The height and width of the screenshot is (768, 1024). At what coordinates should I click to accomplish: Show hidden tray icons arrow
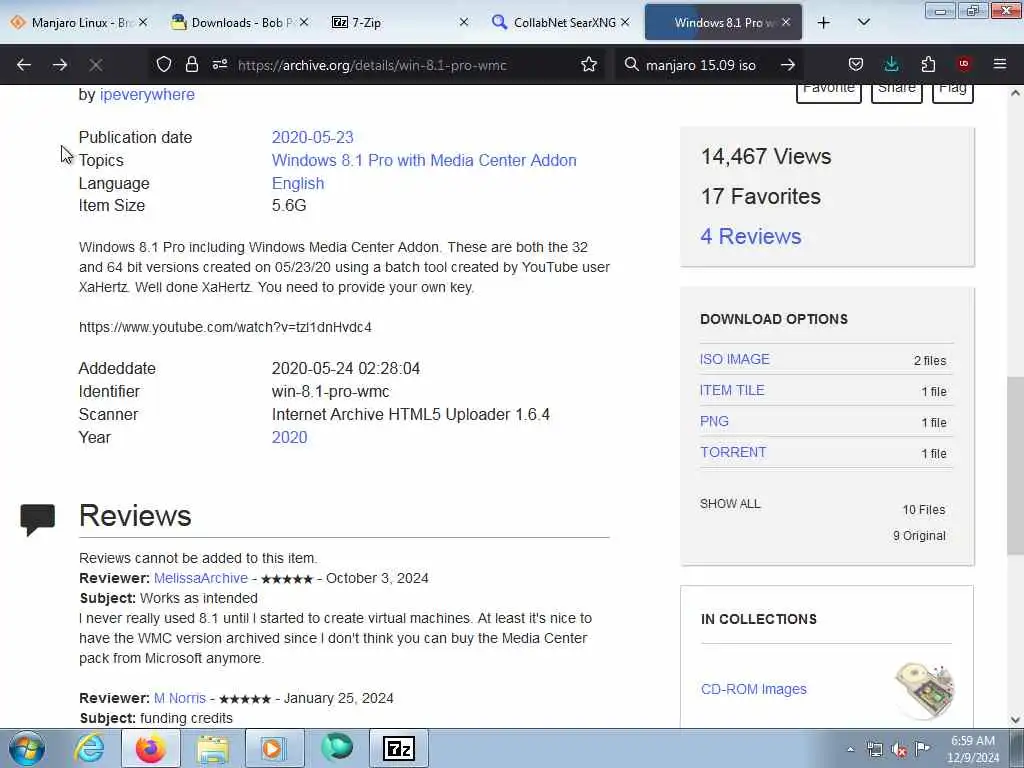click(x=850, y=750)
